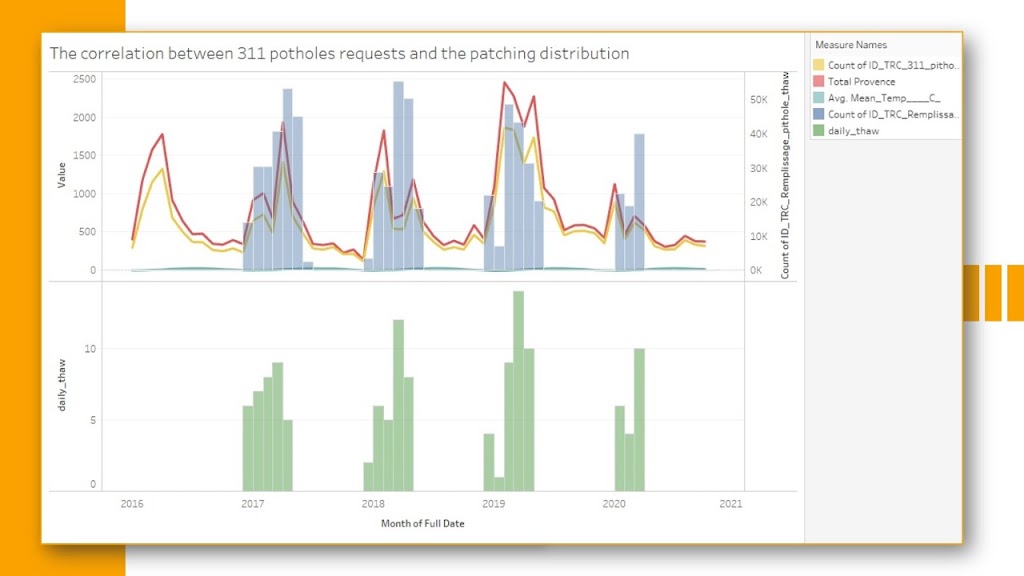Select the blue Count of ID_TRC_Remplissa swatch
This screenshot has width=1024, height=576.
[818, 114]
